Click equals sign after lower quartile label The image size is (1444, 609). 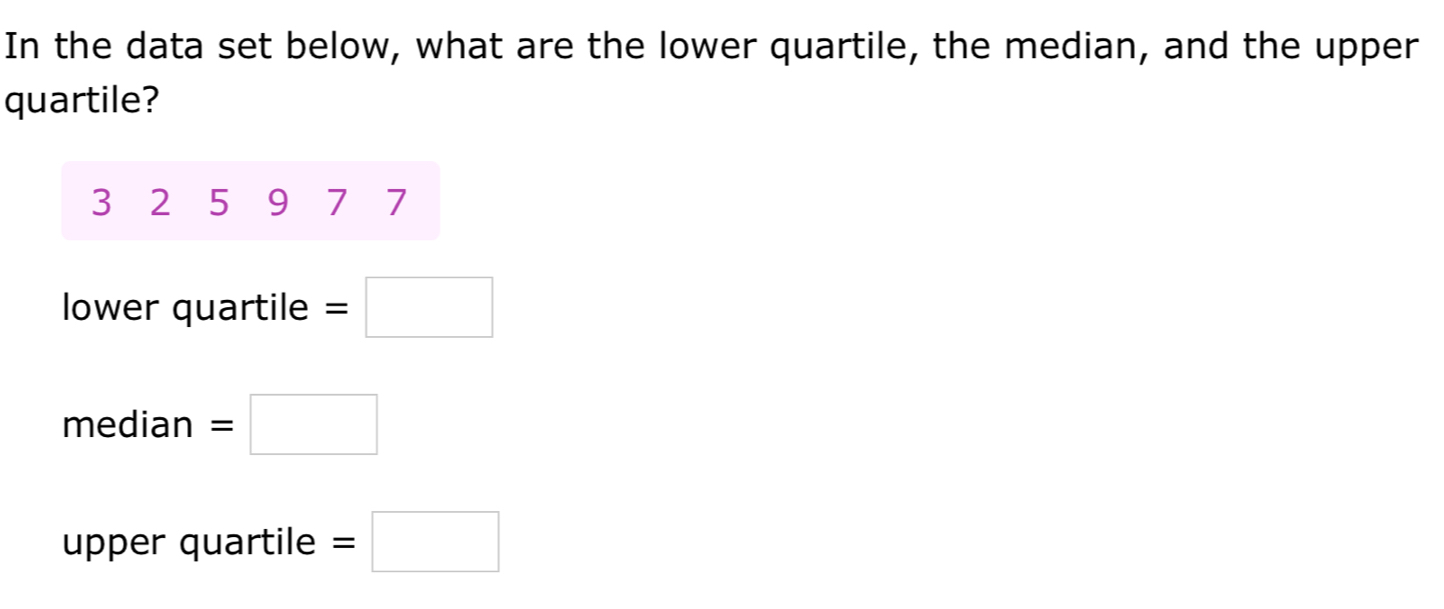pyautogui.click(x=339, y=310)
